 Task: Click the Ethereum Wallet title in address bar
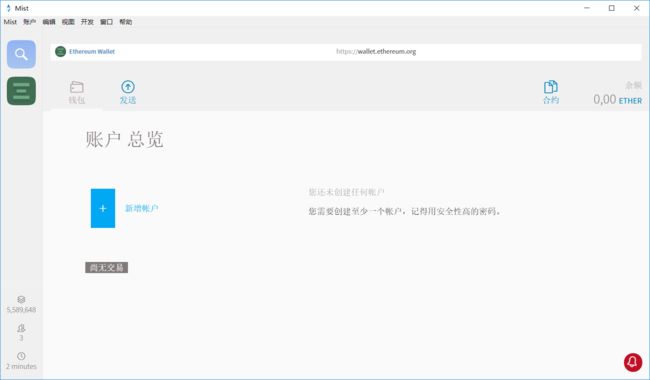click(x=92, y=51)
